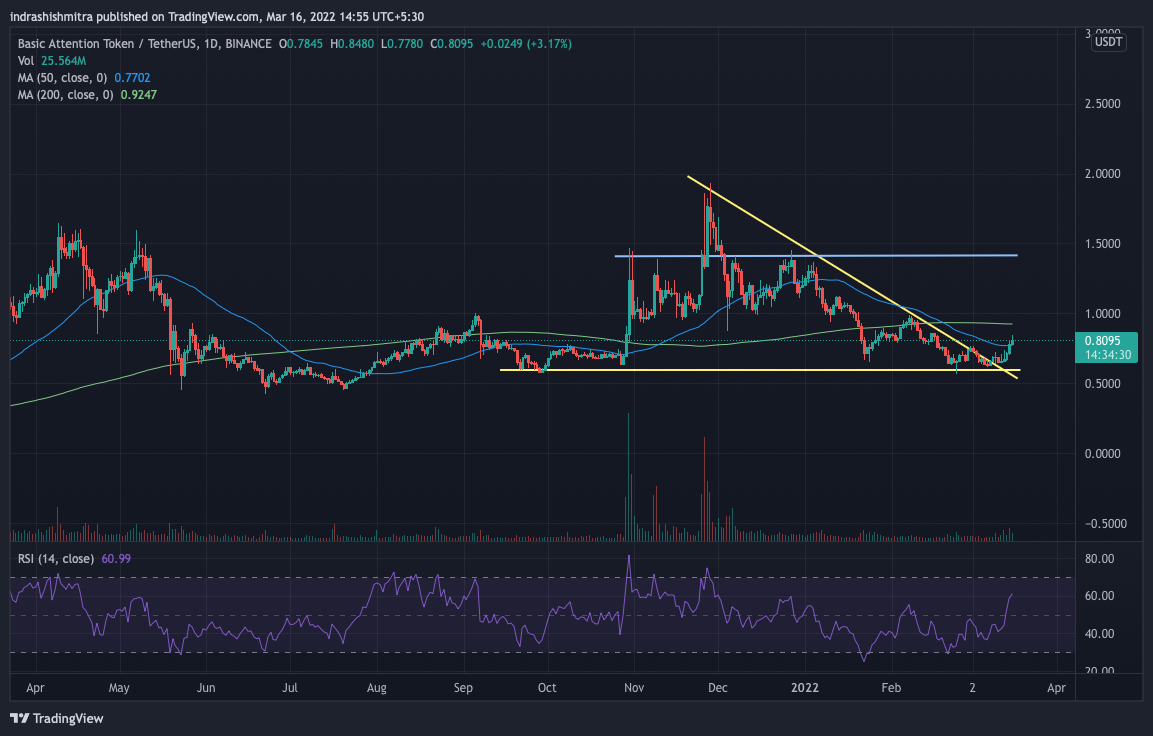Click the 2.5000 price axis label
This screenshot has height=736, width=1153.
[1107, 104]
